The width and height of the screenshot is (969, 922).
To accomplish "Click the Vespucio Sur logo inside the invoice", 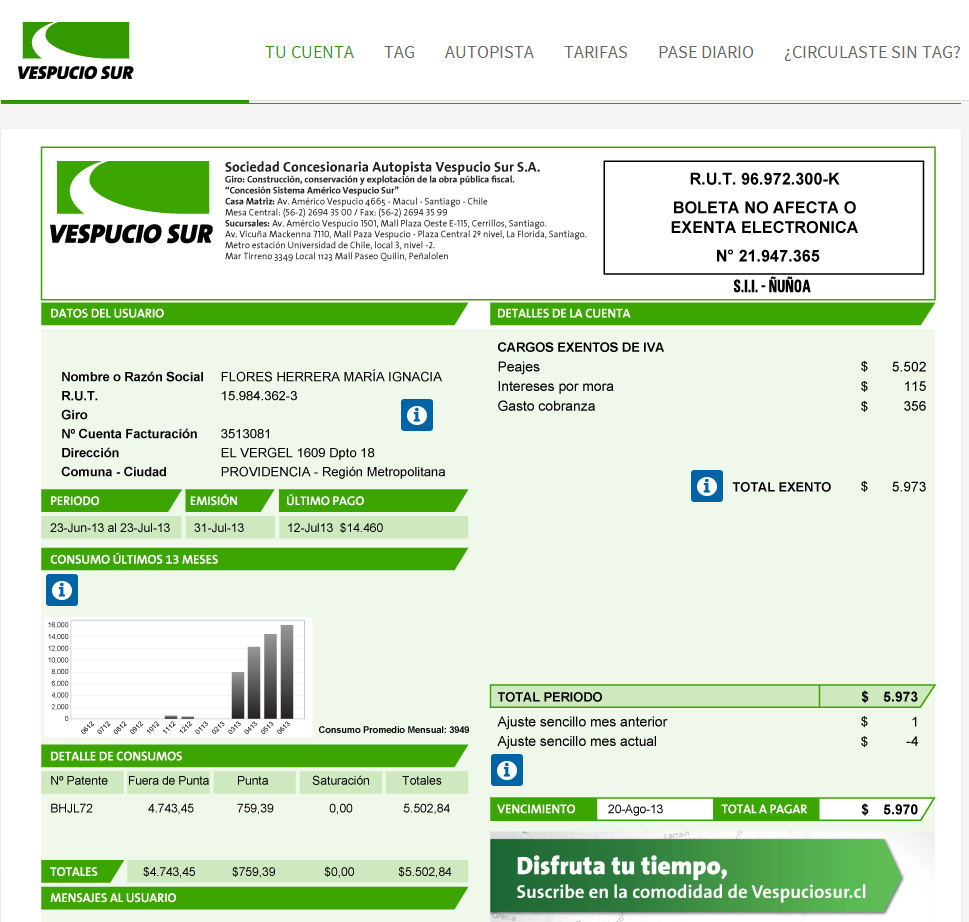I will [132, 203].
